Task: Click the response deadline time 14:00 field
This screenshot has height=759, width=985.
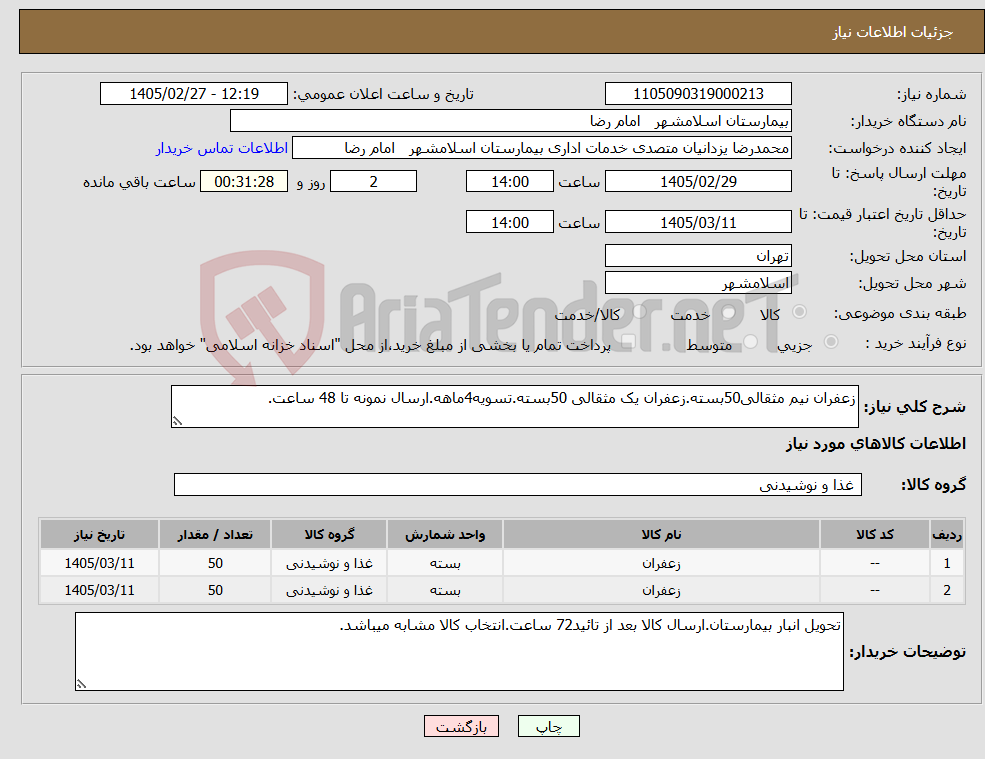Action: [509, 182]
